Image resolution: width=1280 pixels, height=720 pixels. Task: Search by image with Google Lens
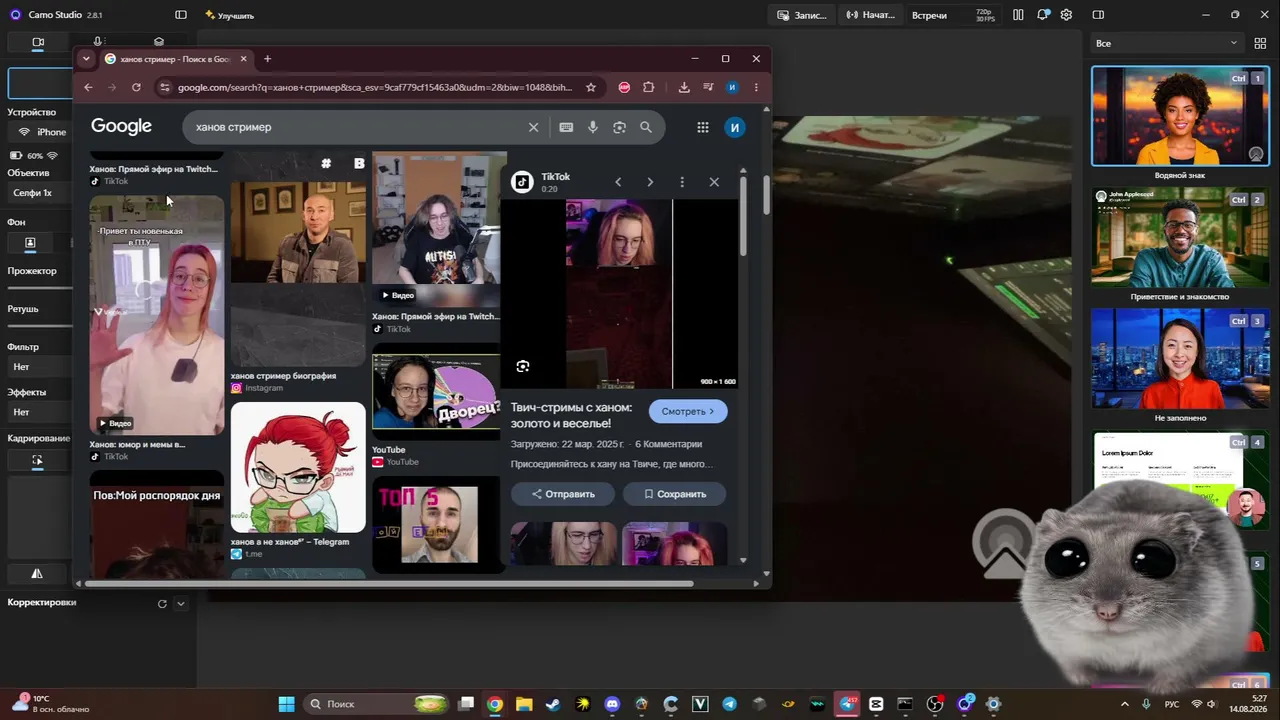(619, 127)
